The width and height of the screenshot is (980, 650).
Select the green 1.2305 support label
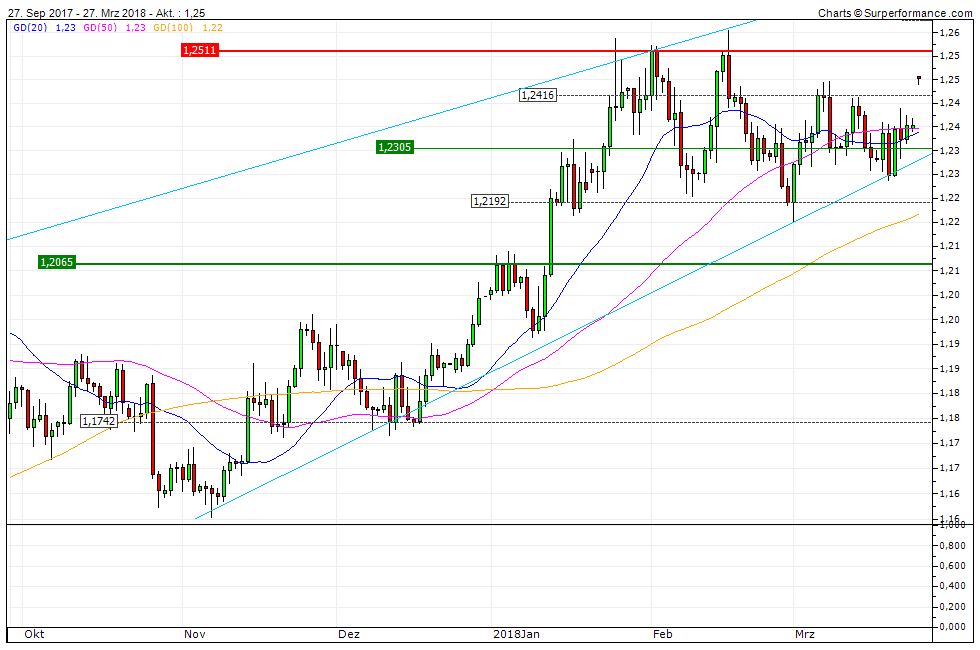[394, 148]
